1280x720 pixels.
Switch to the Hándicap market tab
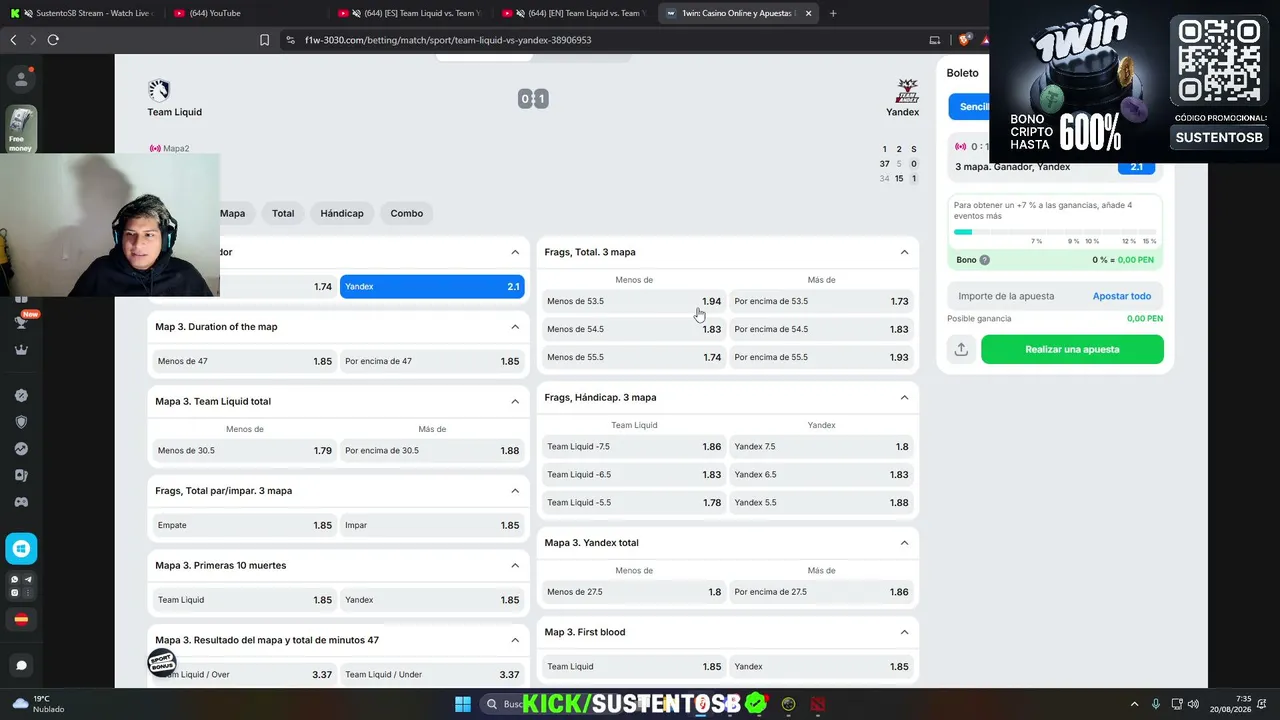click(x=342, y=213)
